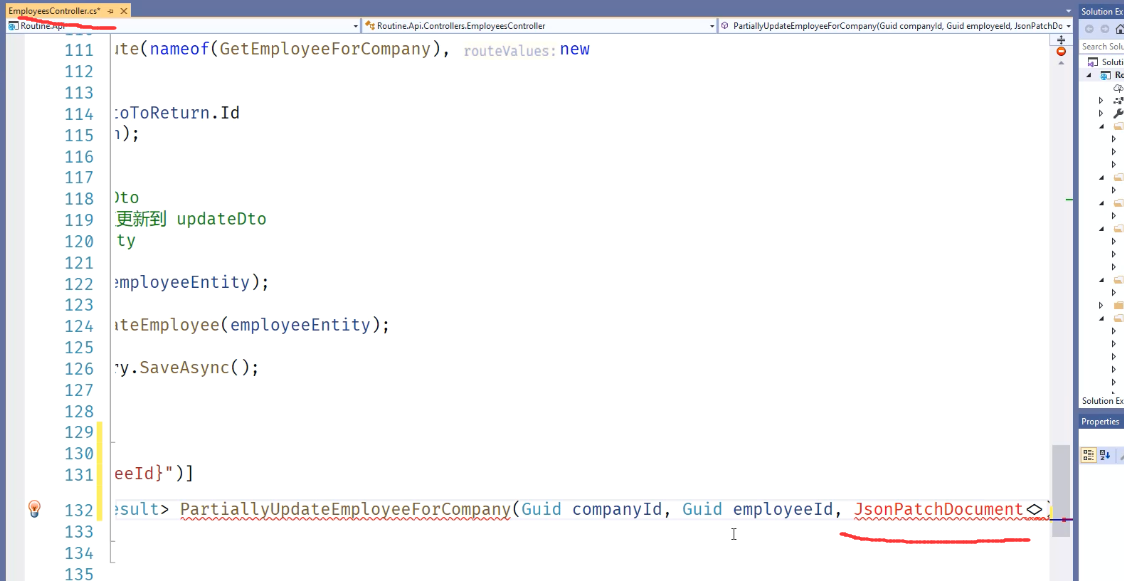This screenshot has height=581, width=1124.
Task: Click JsonPatchDocument on line 132
Action: click(x=938, y=509)
